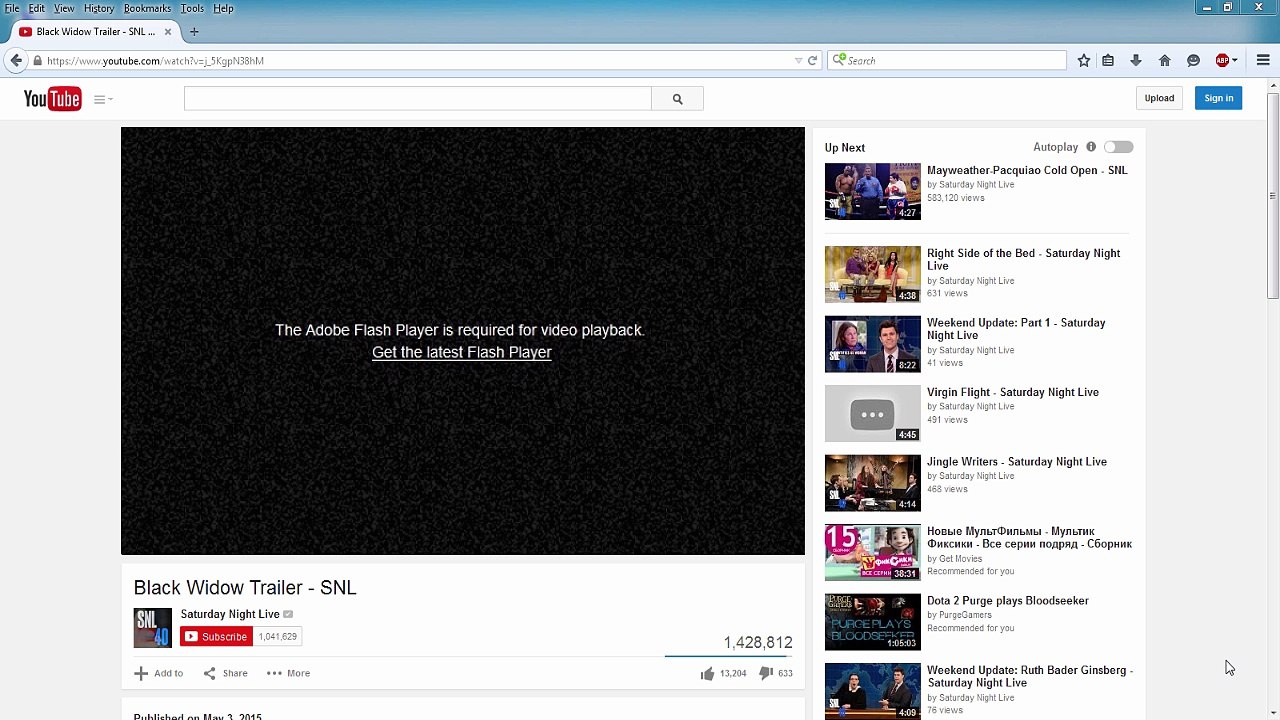Show URL history dropdown arrow

tap(798, 61)
